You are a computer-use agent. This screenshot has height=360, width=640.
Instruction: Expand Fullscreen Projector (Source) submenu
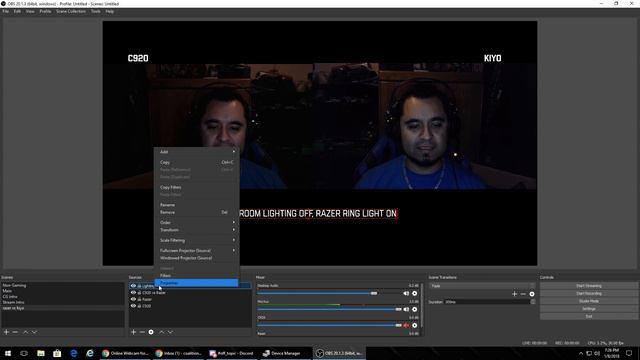click(196, 251)
